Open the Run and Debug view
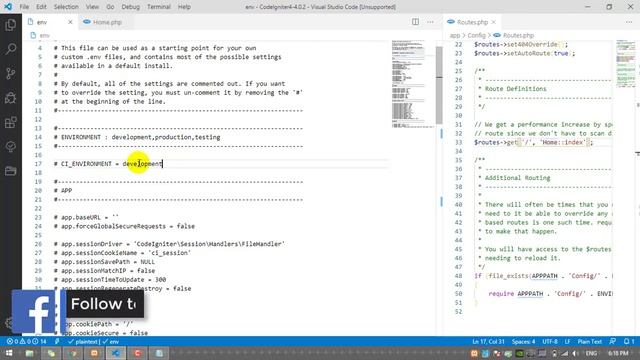Viewport: 640px width, 360px height. (11, 98)
